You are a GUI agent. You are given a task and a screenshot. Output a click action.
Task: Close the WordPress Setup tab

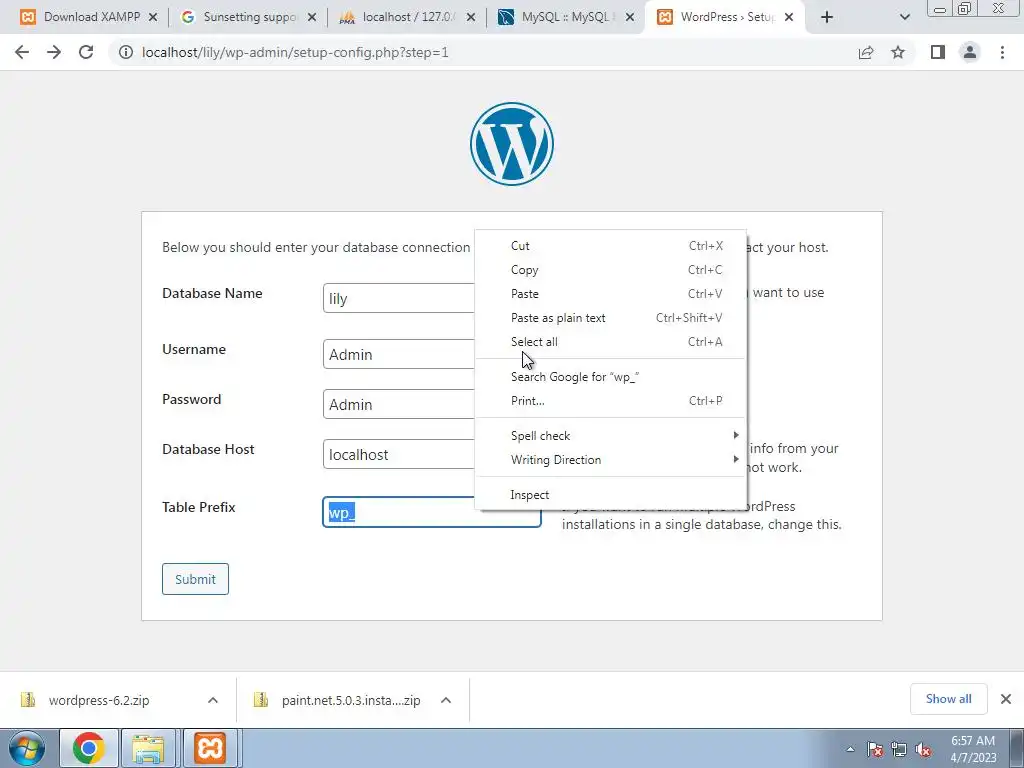[789, 18]
